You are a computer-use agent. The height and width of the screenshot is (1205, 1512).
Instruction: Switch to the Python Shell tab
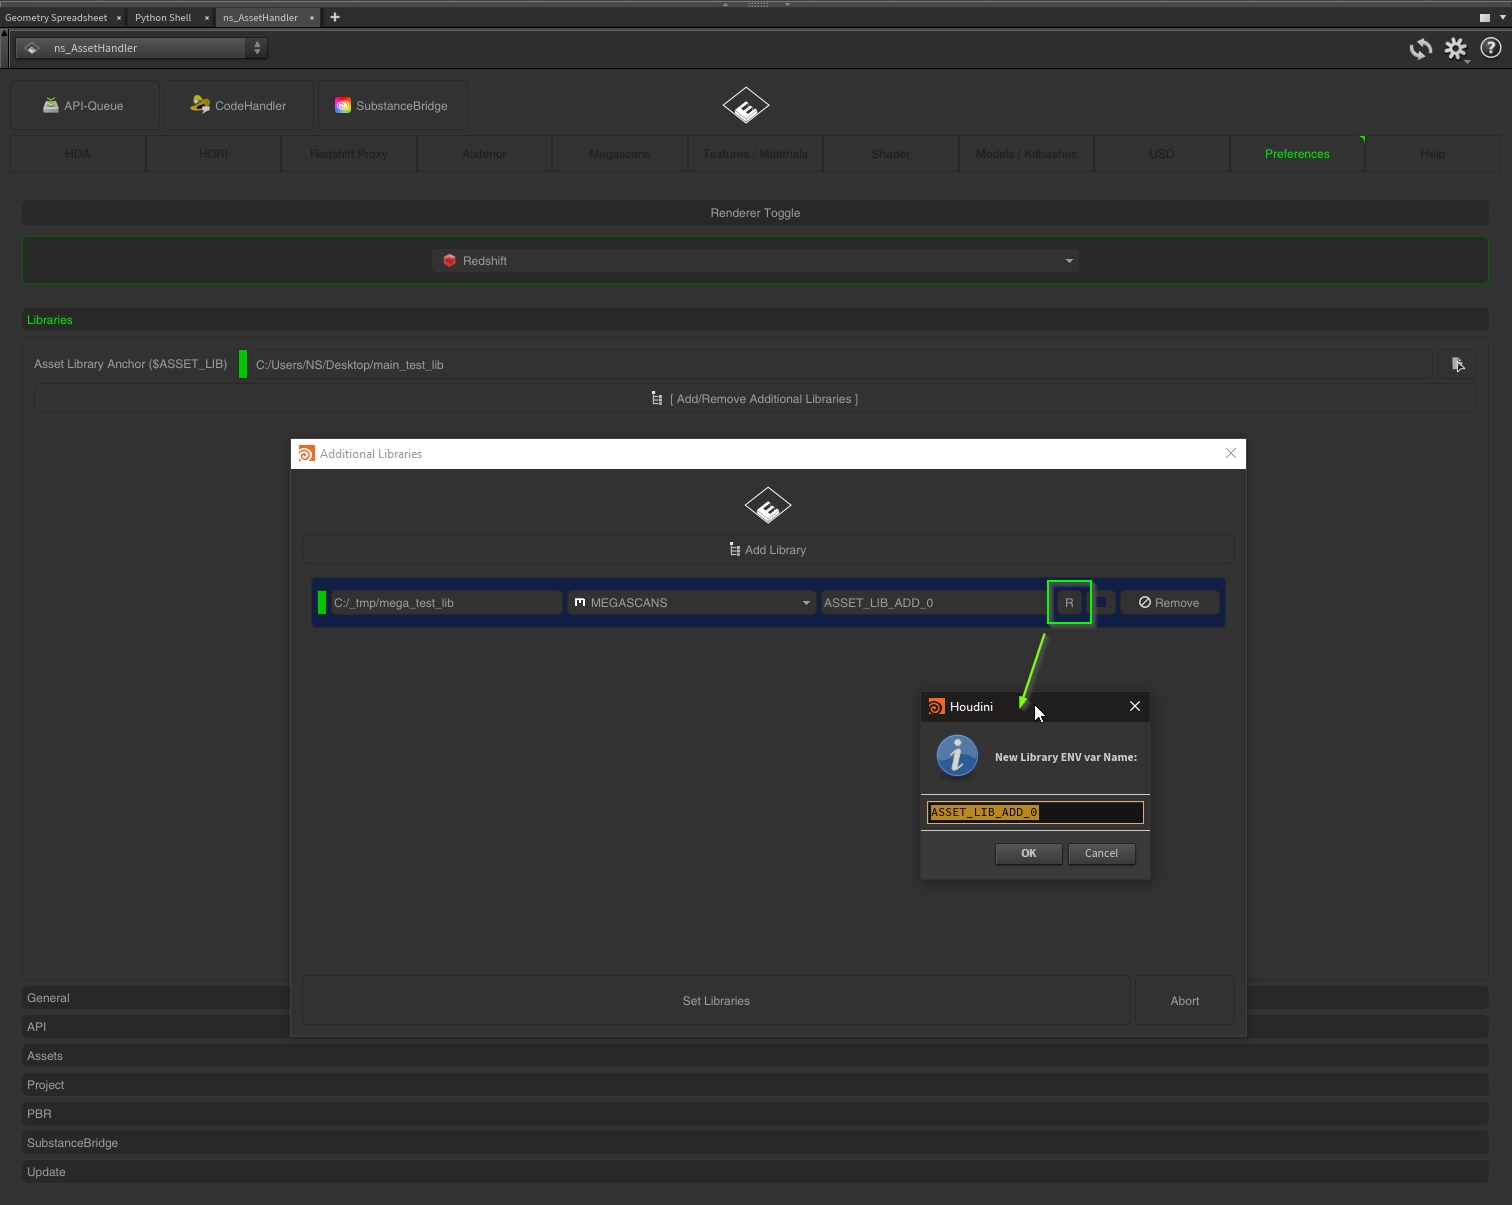click(162, 18)
